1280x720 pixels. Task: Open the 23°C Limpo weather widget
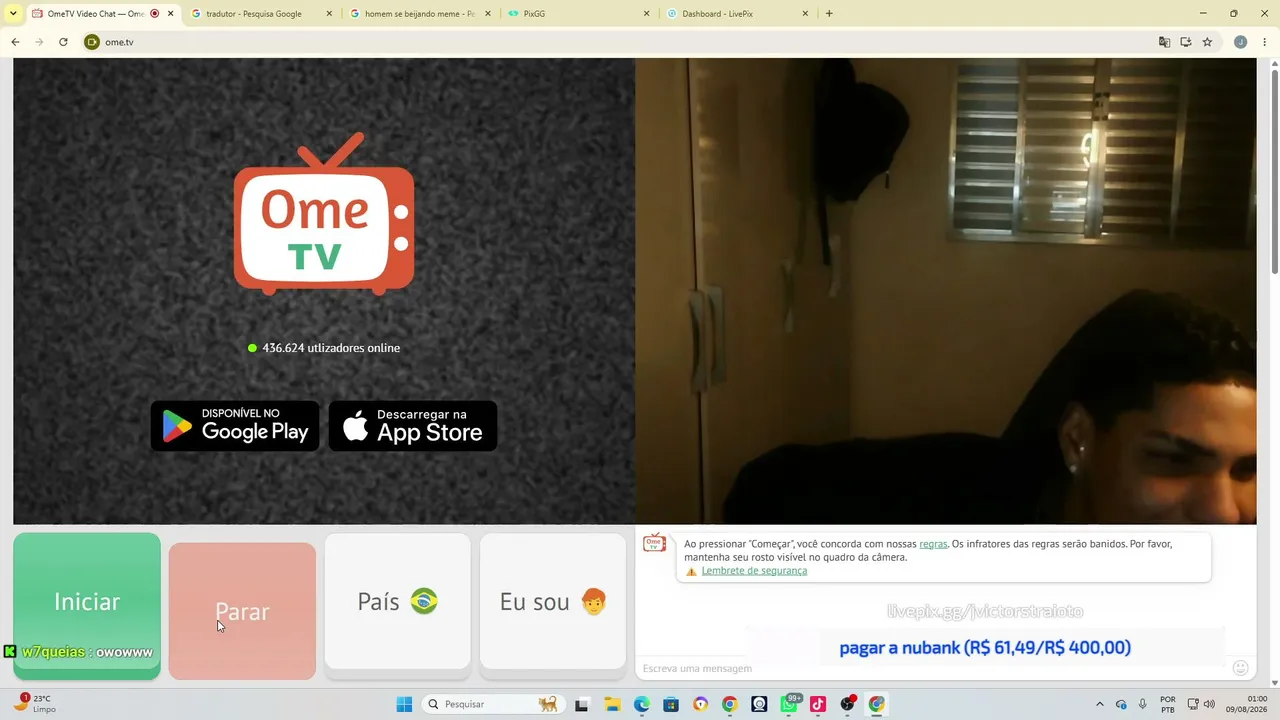click(x=36, y=704)
